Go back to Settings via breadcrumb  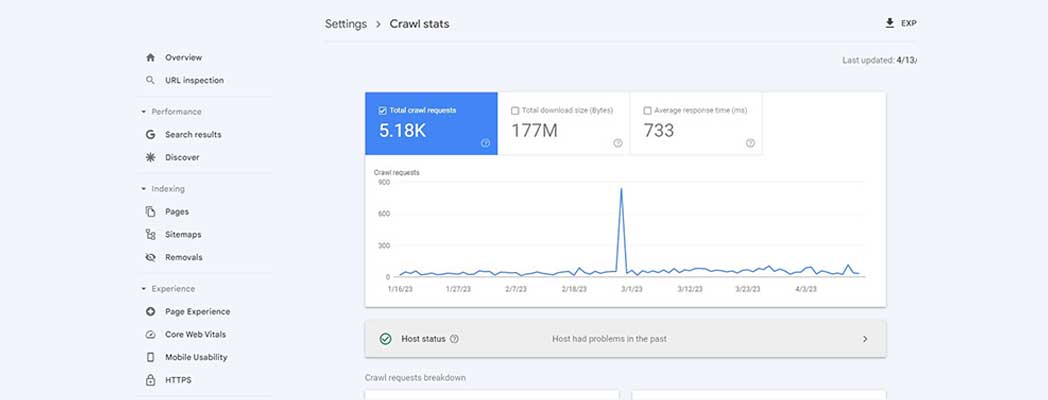pyautogui.click(x=345, y=24)
